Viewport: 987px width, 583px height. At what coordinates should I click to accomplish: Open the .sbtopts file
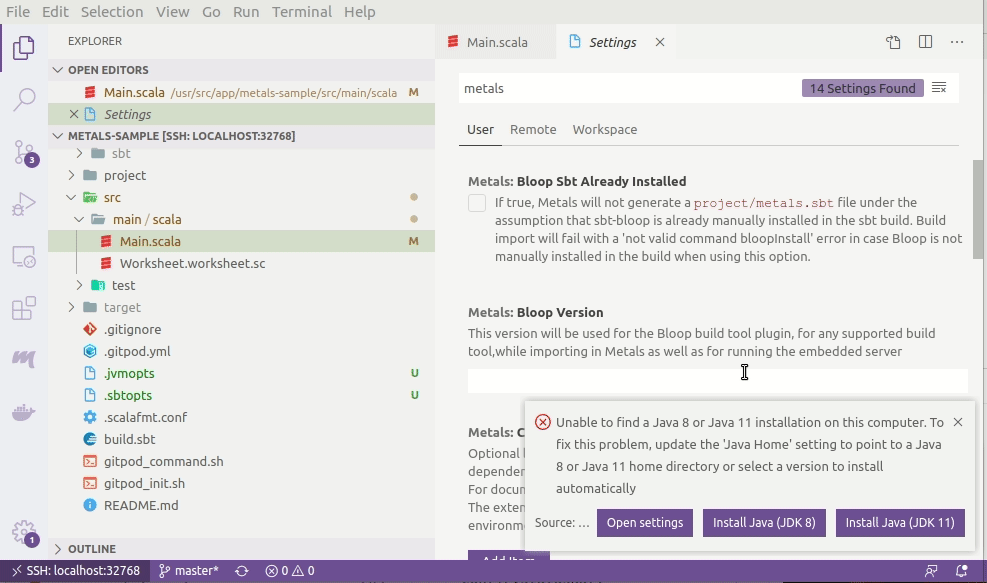tap(241, 395)
